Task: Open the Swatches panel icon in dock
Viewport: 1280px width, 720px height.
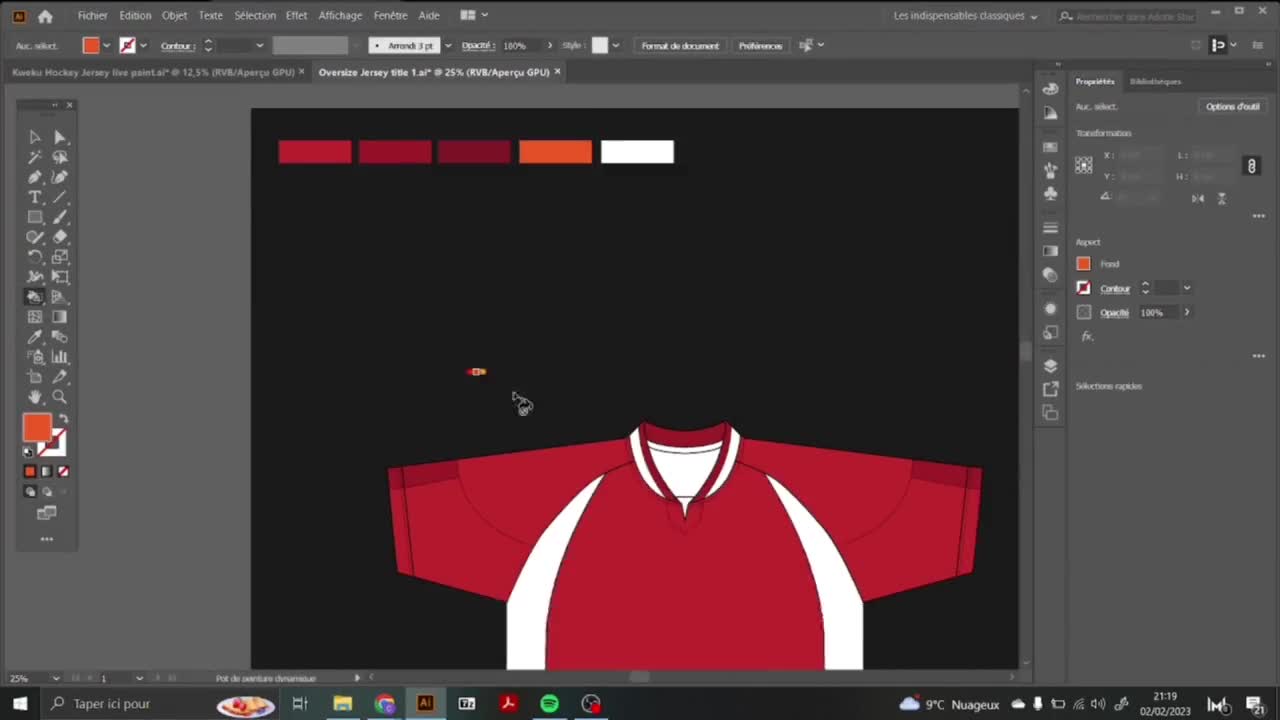Action: click(x=1050, y=147)
